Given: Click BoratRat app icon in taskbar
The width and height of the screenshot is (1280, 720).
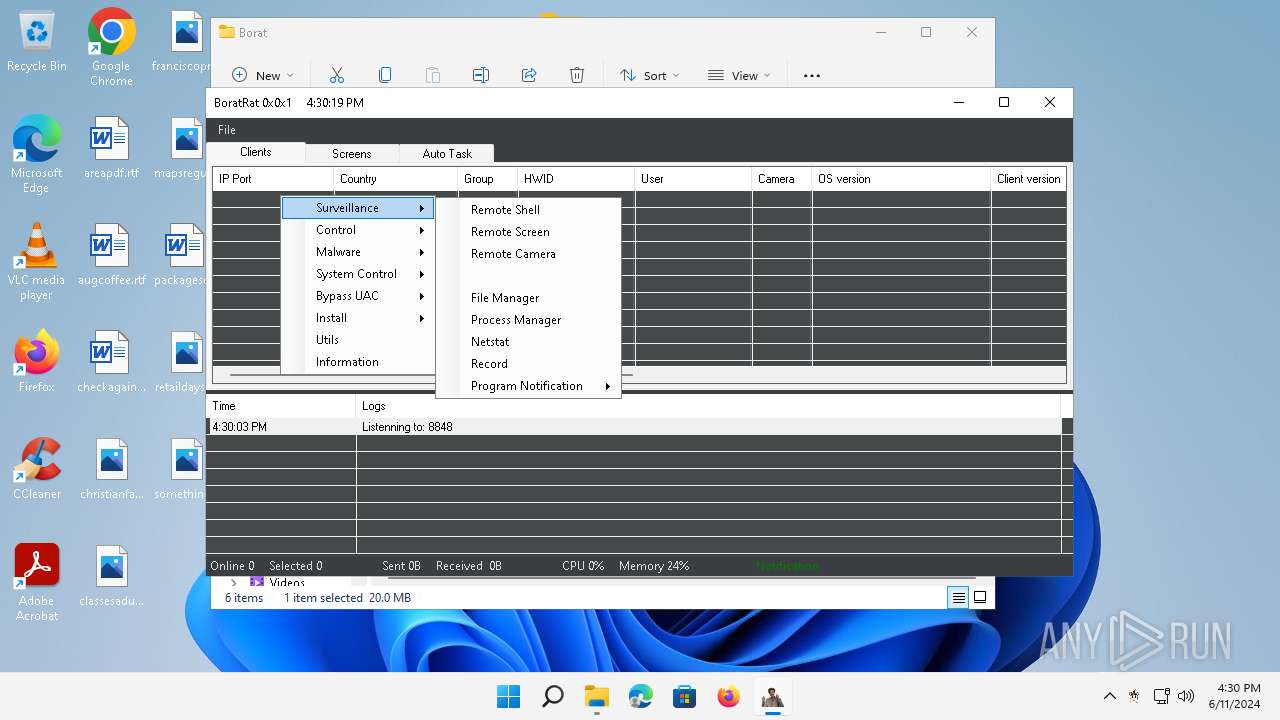Looking at the screenshot, I should 772,696.
